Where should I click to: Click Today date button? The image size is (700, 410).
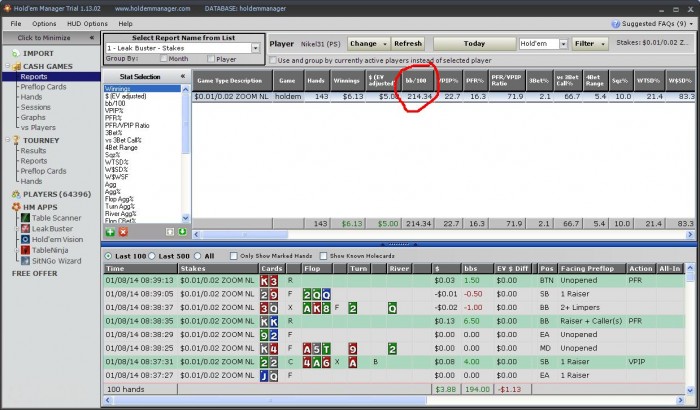click(474, 43)
